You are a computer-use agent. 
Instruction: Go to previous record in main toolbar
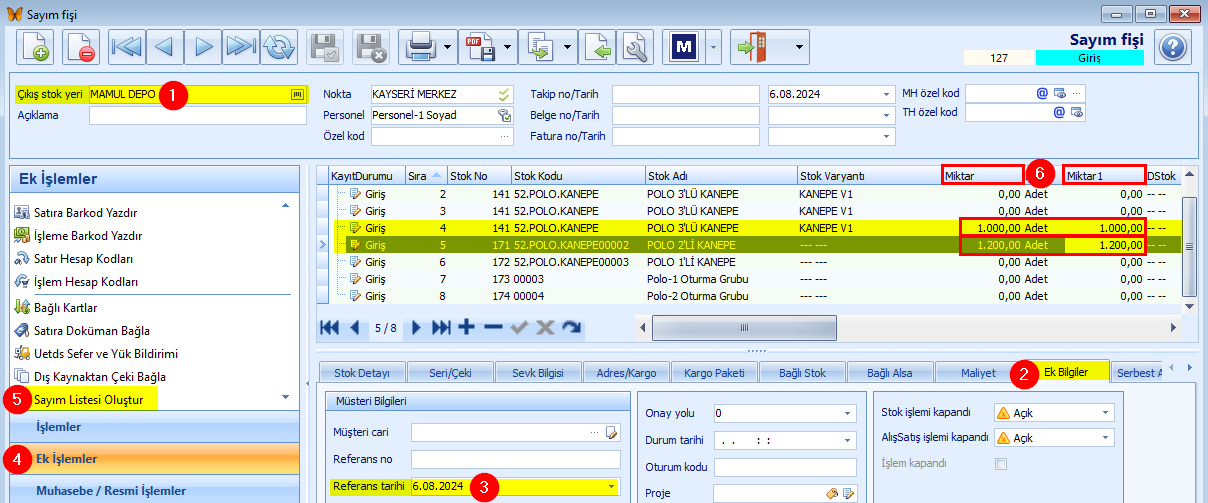pyautogui.click(x=164, y=46)
